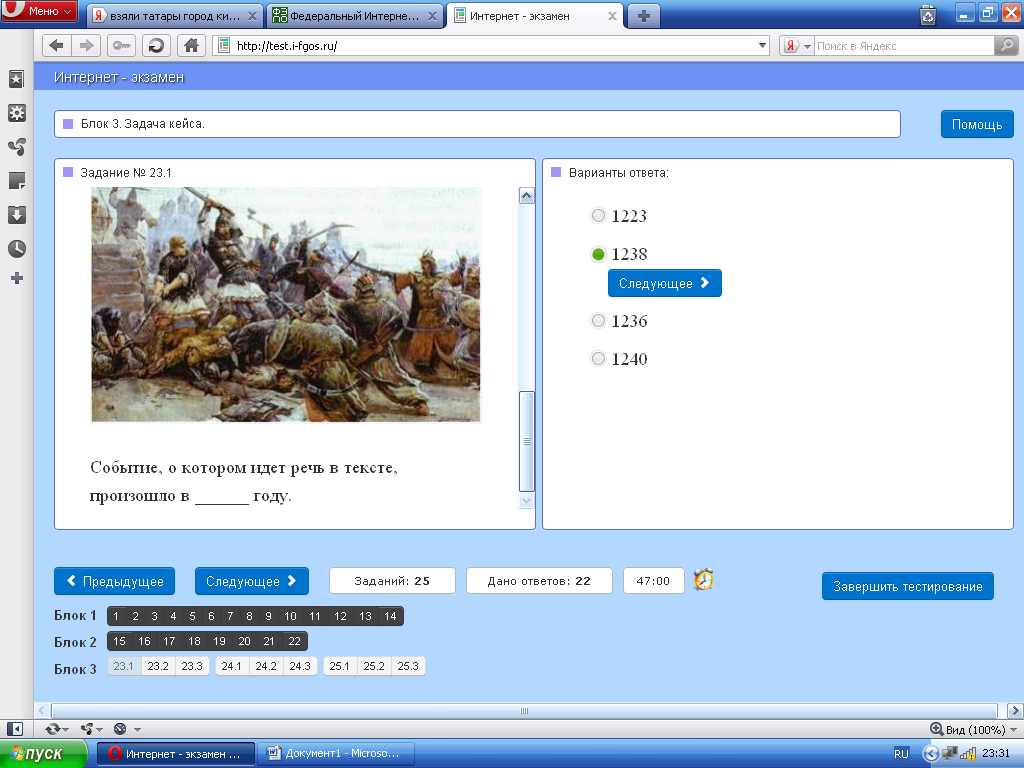The width and height of the screenshot is (1024, 768).
Task: Click the RU language indicator
Action: coord(901,754)
